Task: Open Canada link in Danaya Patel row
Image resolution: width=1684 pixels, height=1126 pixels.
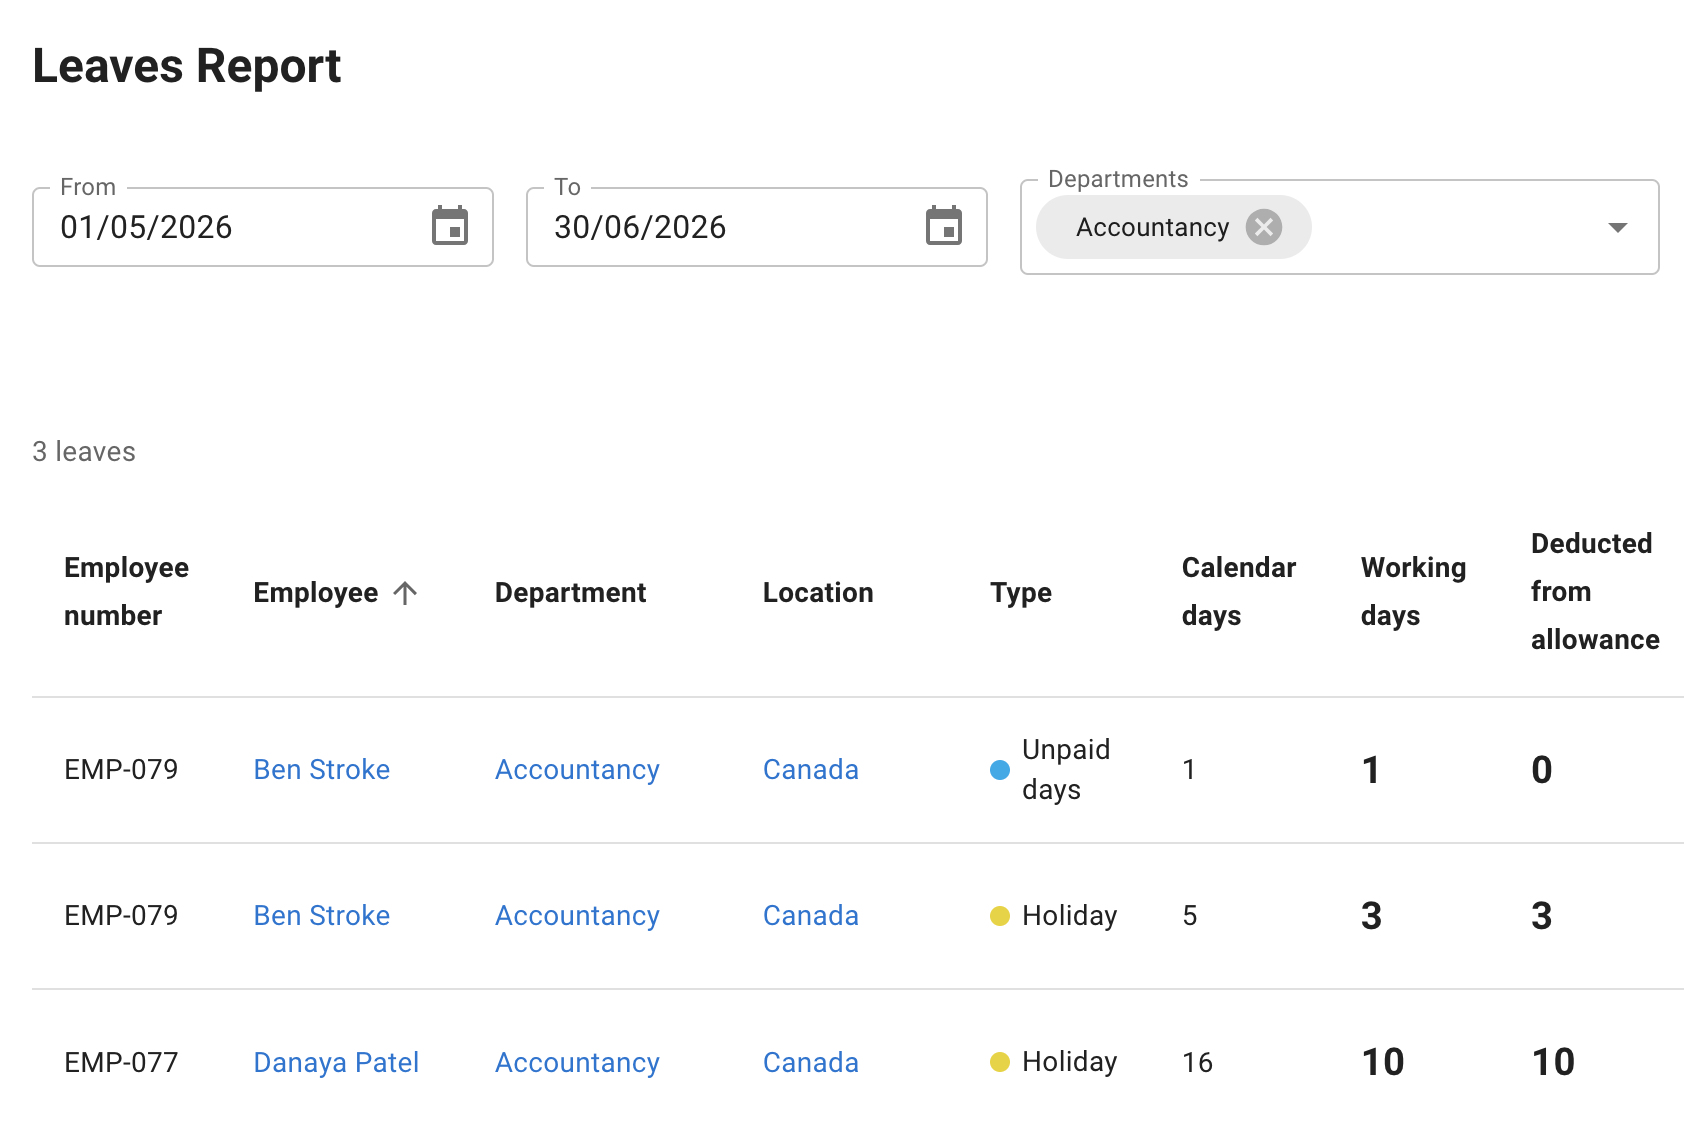Action: 811,1062
